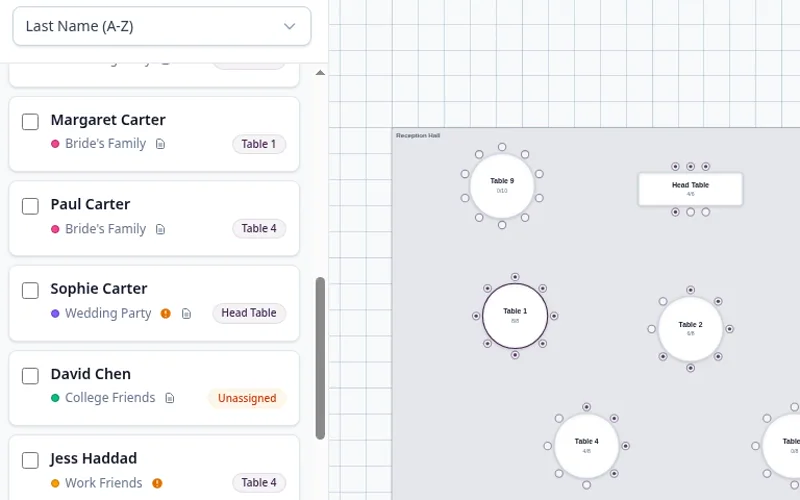Viewport: 800px width, 500px height.
Task: Click the Wedding Party group label
Action: point(108,313)
